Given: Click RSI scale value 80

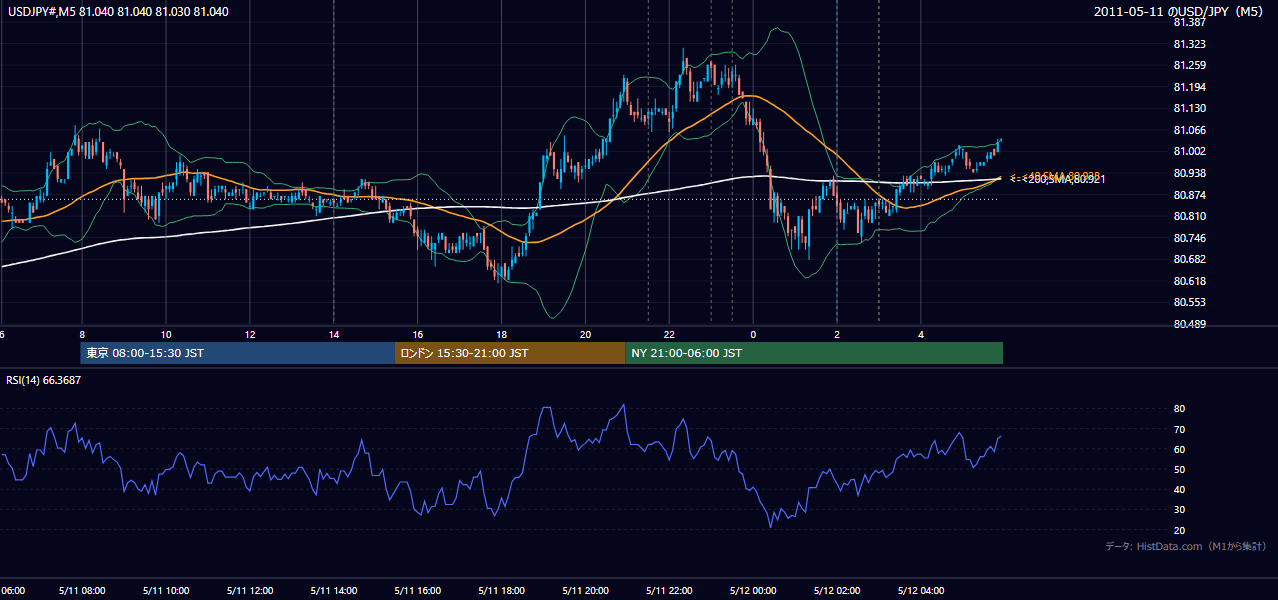Looking at the screenshot, I should click(1179, 409).
